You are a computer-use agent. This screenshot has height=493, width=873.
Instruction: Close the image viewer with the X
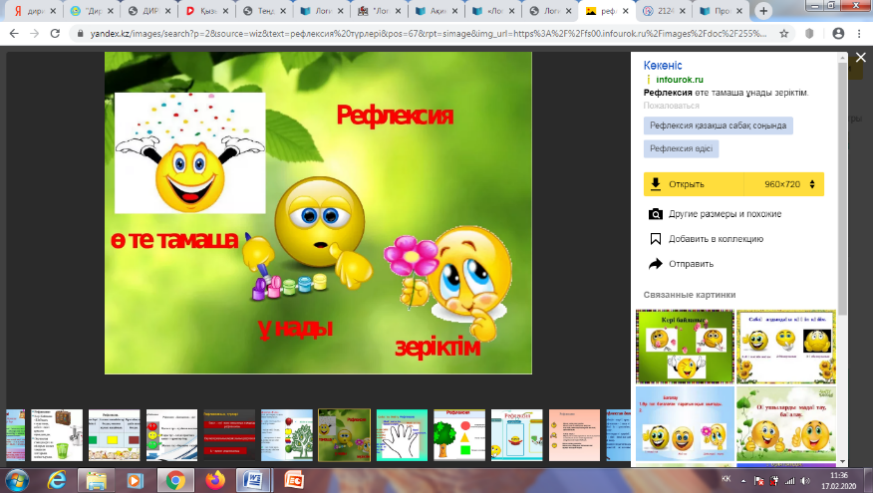[861, 57]
